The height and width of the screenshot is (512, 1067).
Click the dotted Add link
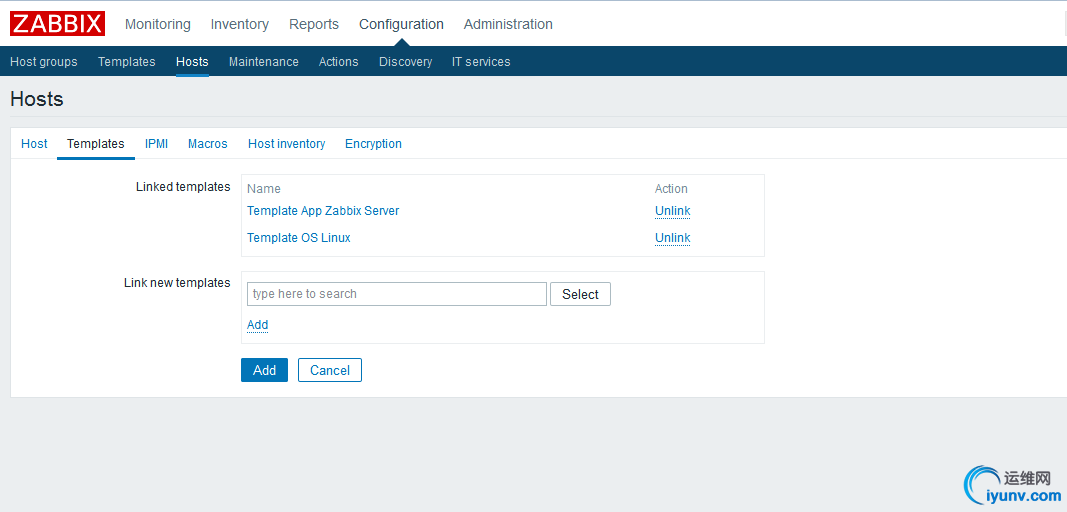click(257, 325)
